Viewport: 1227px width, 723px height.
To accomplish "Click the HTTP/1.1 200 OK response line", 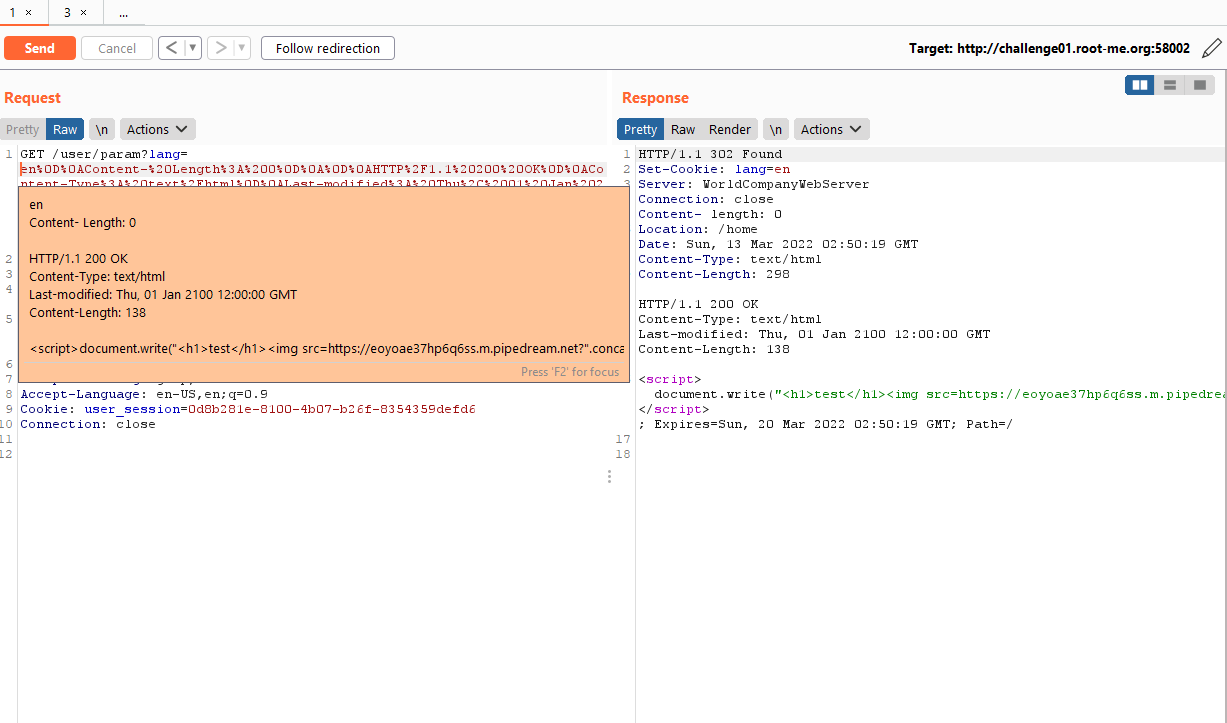I will point(698,304).
